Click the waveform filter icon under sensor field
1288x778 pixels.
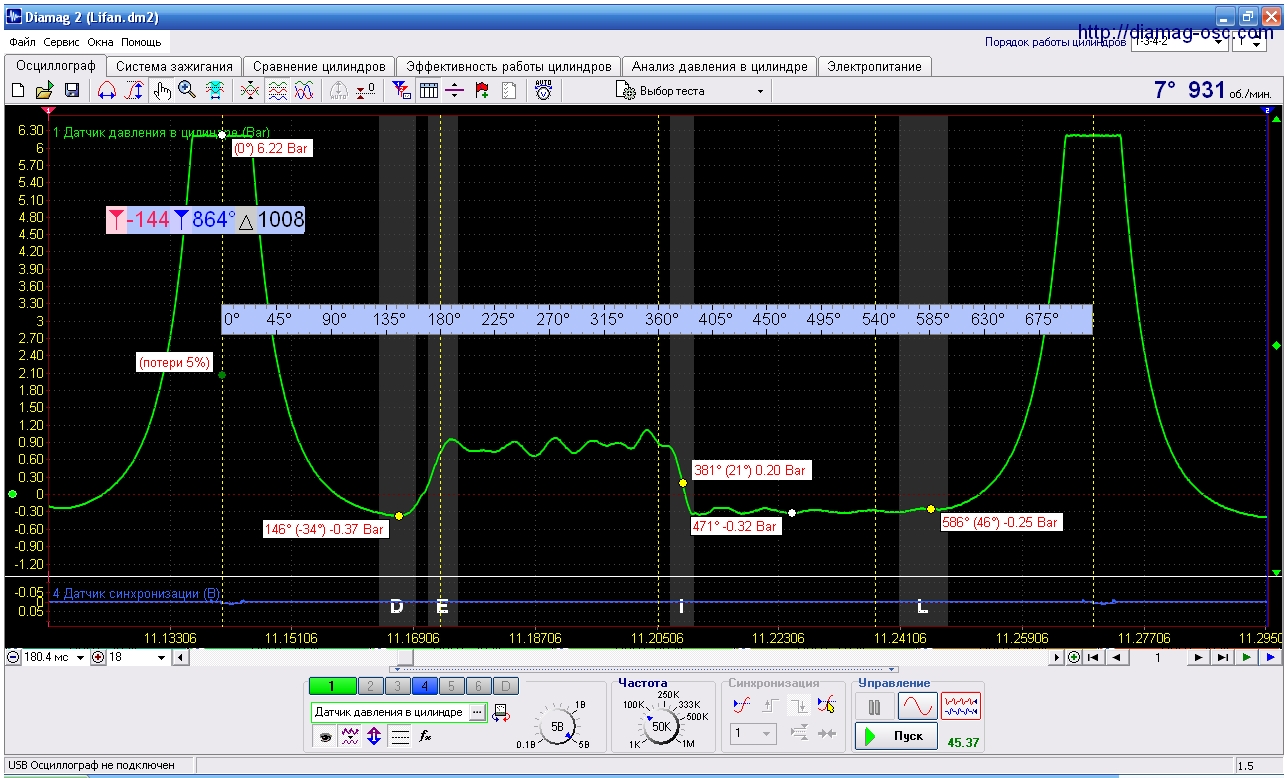(350, 737)
